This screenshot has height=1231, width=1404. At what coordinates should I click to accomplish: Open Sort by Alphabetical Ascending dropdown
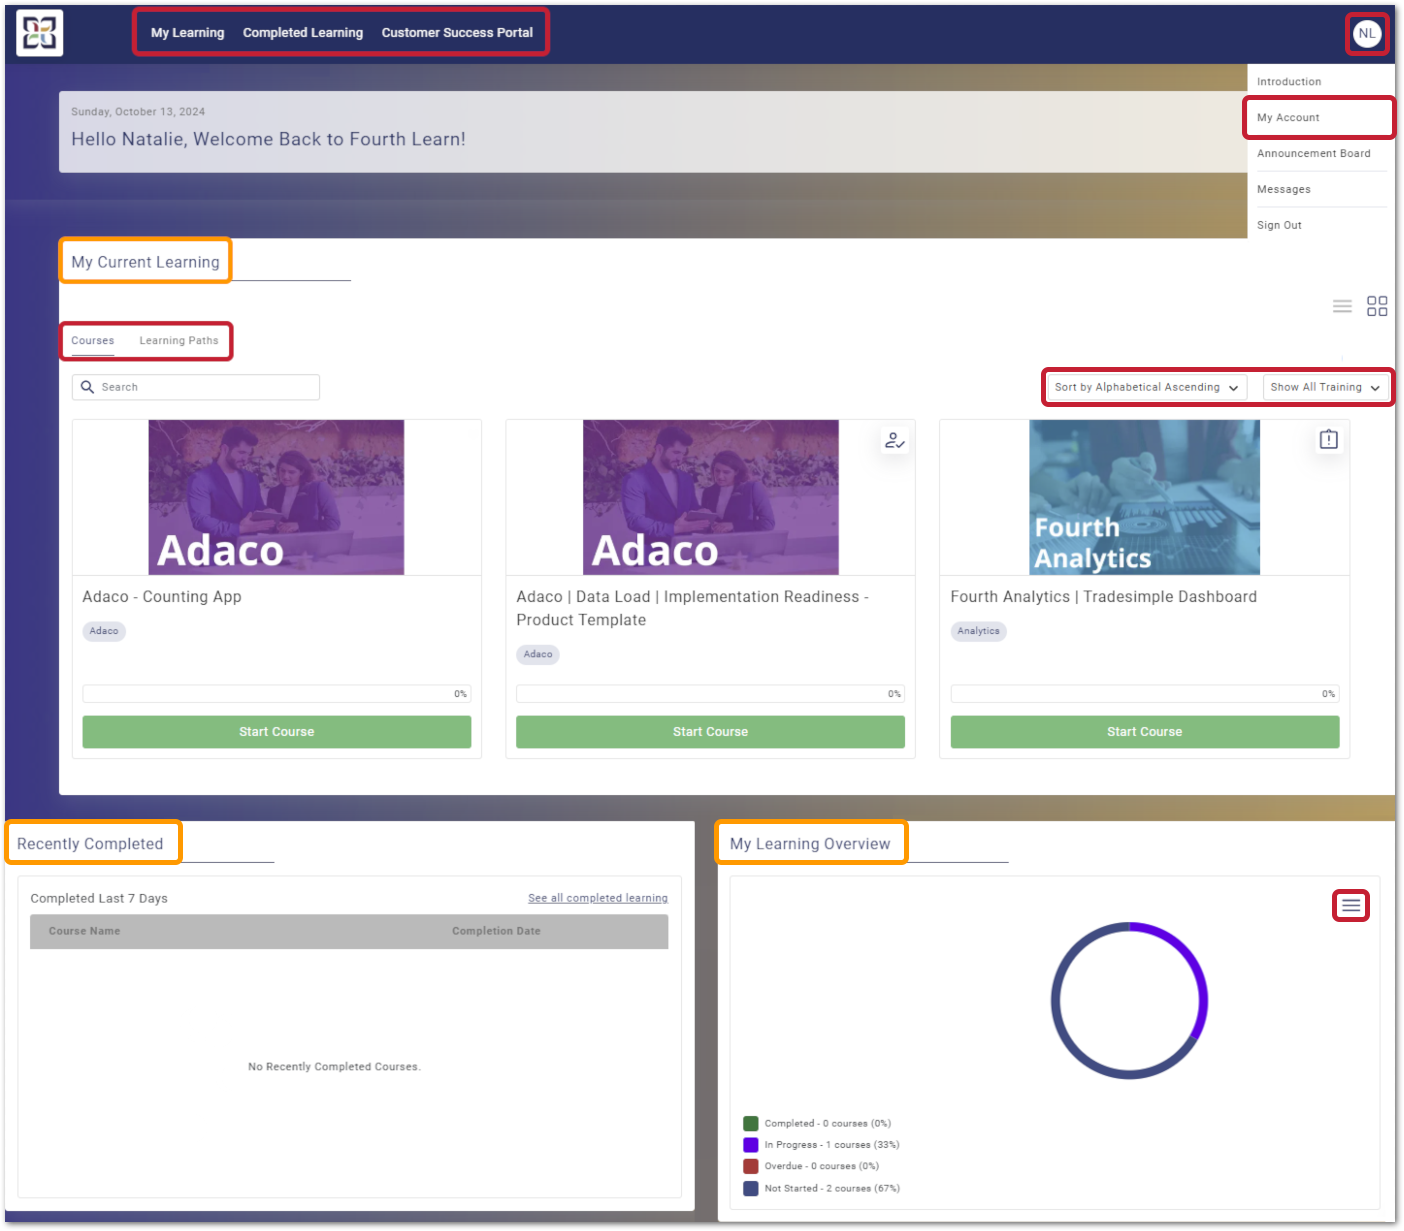pos(1146,387)
